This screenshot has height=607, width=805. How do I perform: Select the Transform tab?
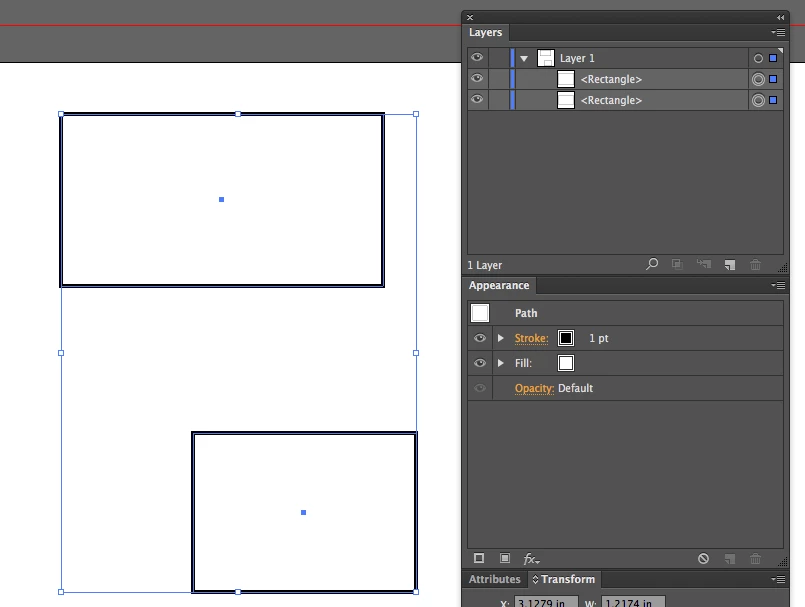point(564,579)
